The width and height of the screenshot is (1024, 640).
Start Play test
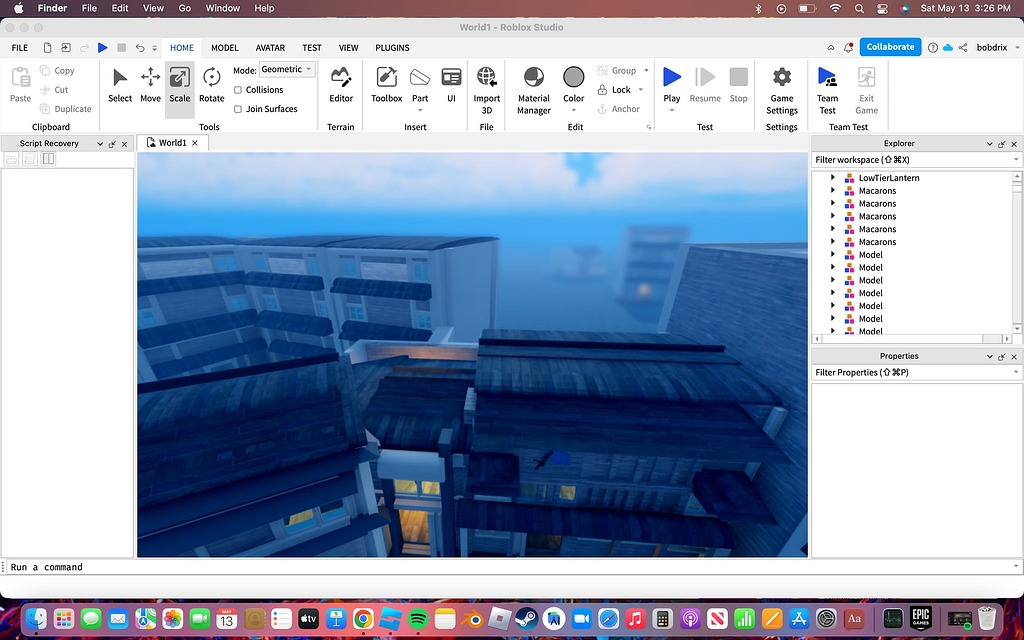[671, 86]
